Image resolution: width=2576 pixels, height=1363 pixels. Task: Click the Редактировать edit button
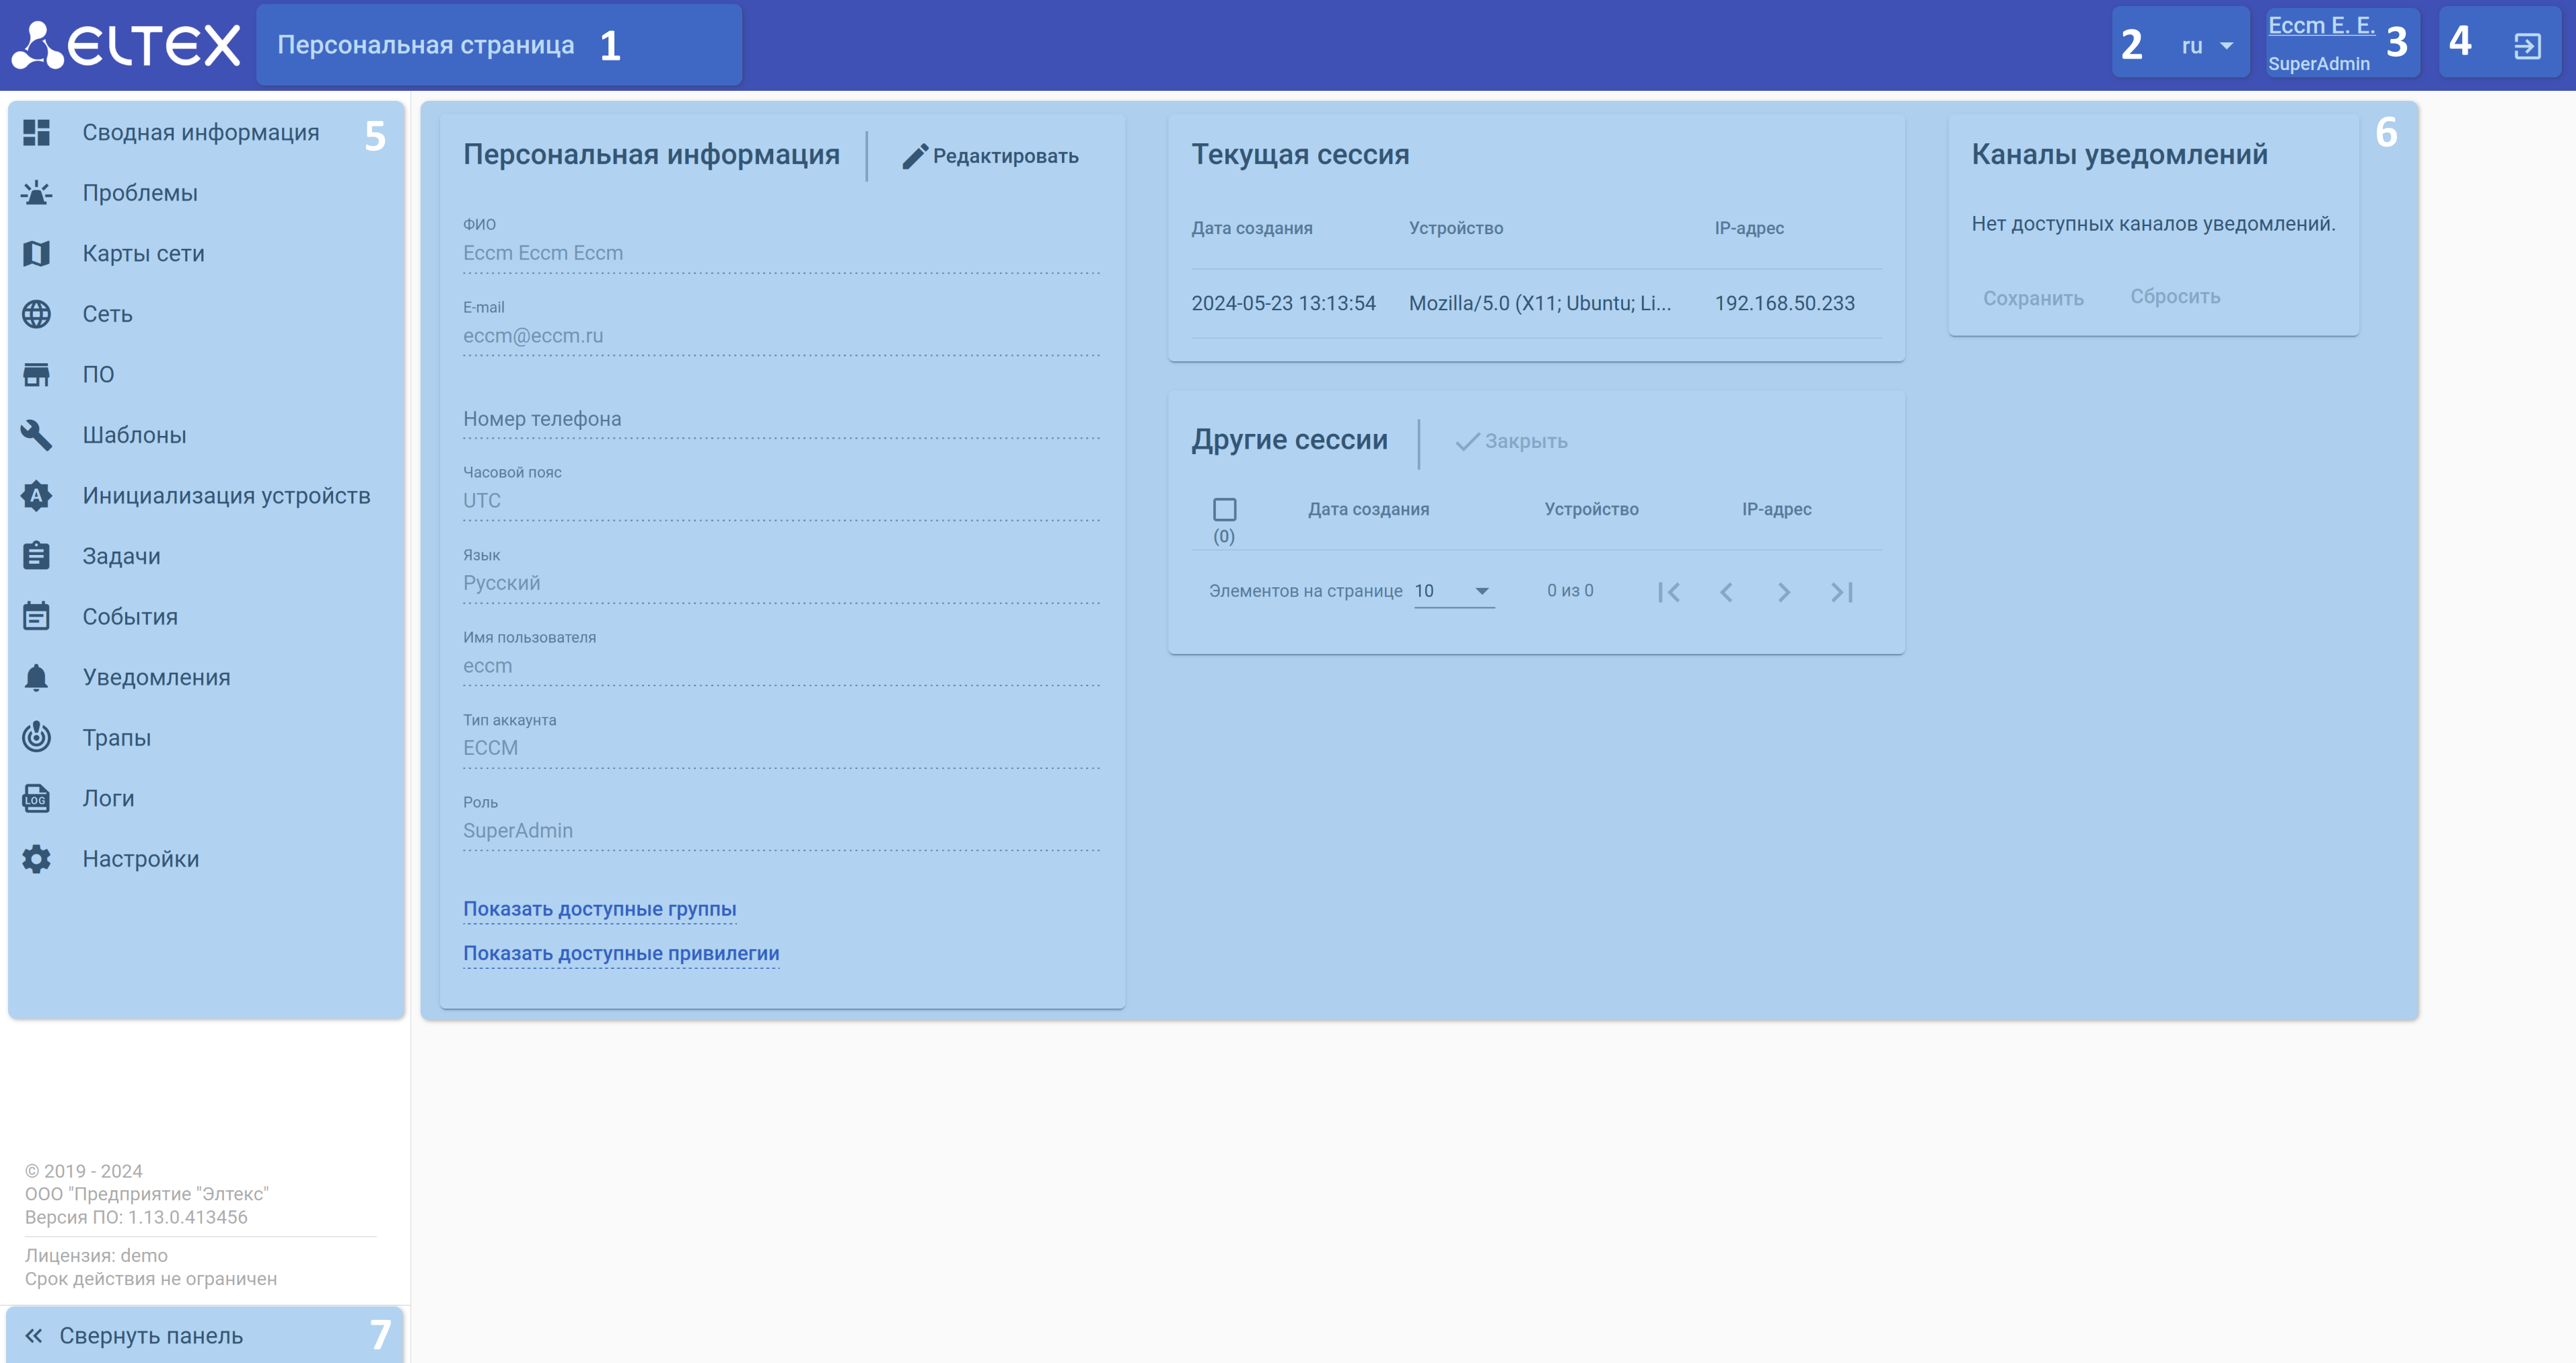tap(990, 156)
